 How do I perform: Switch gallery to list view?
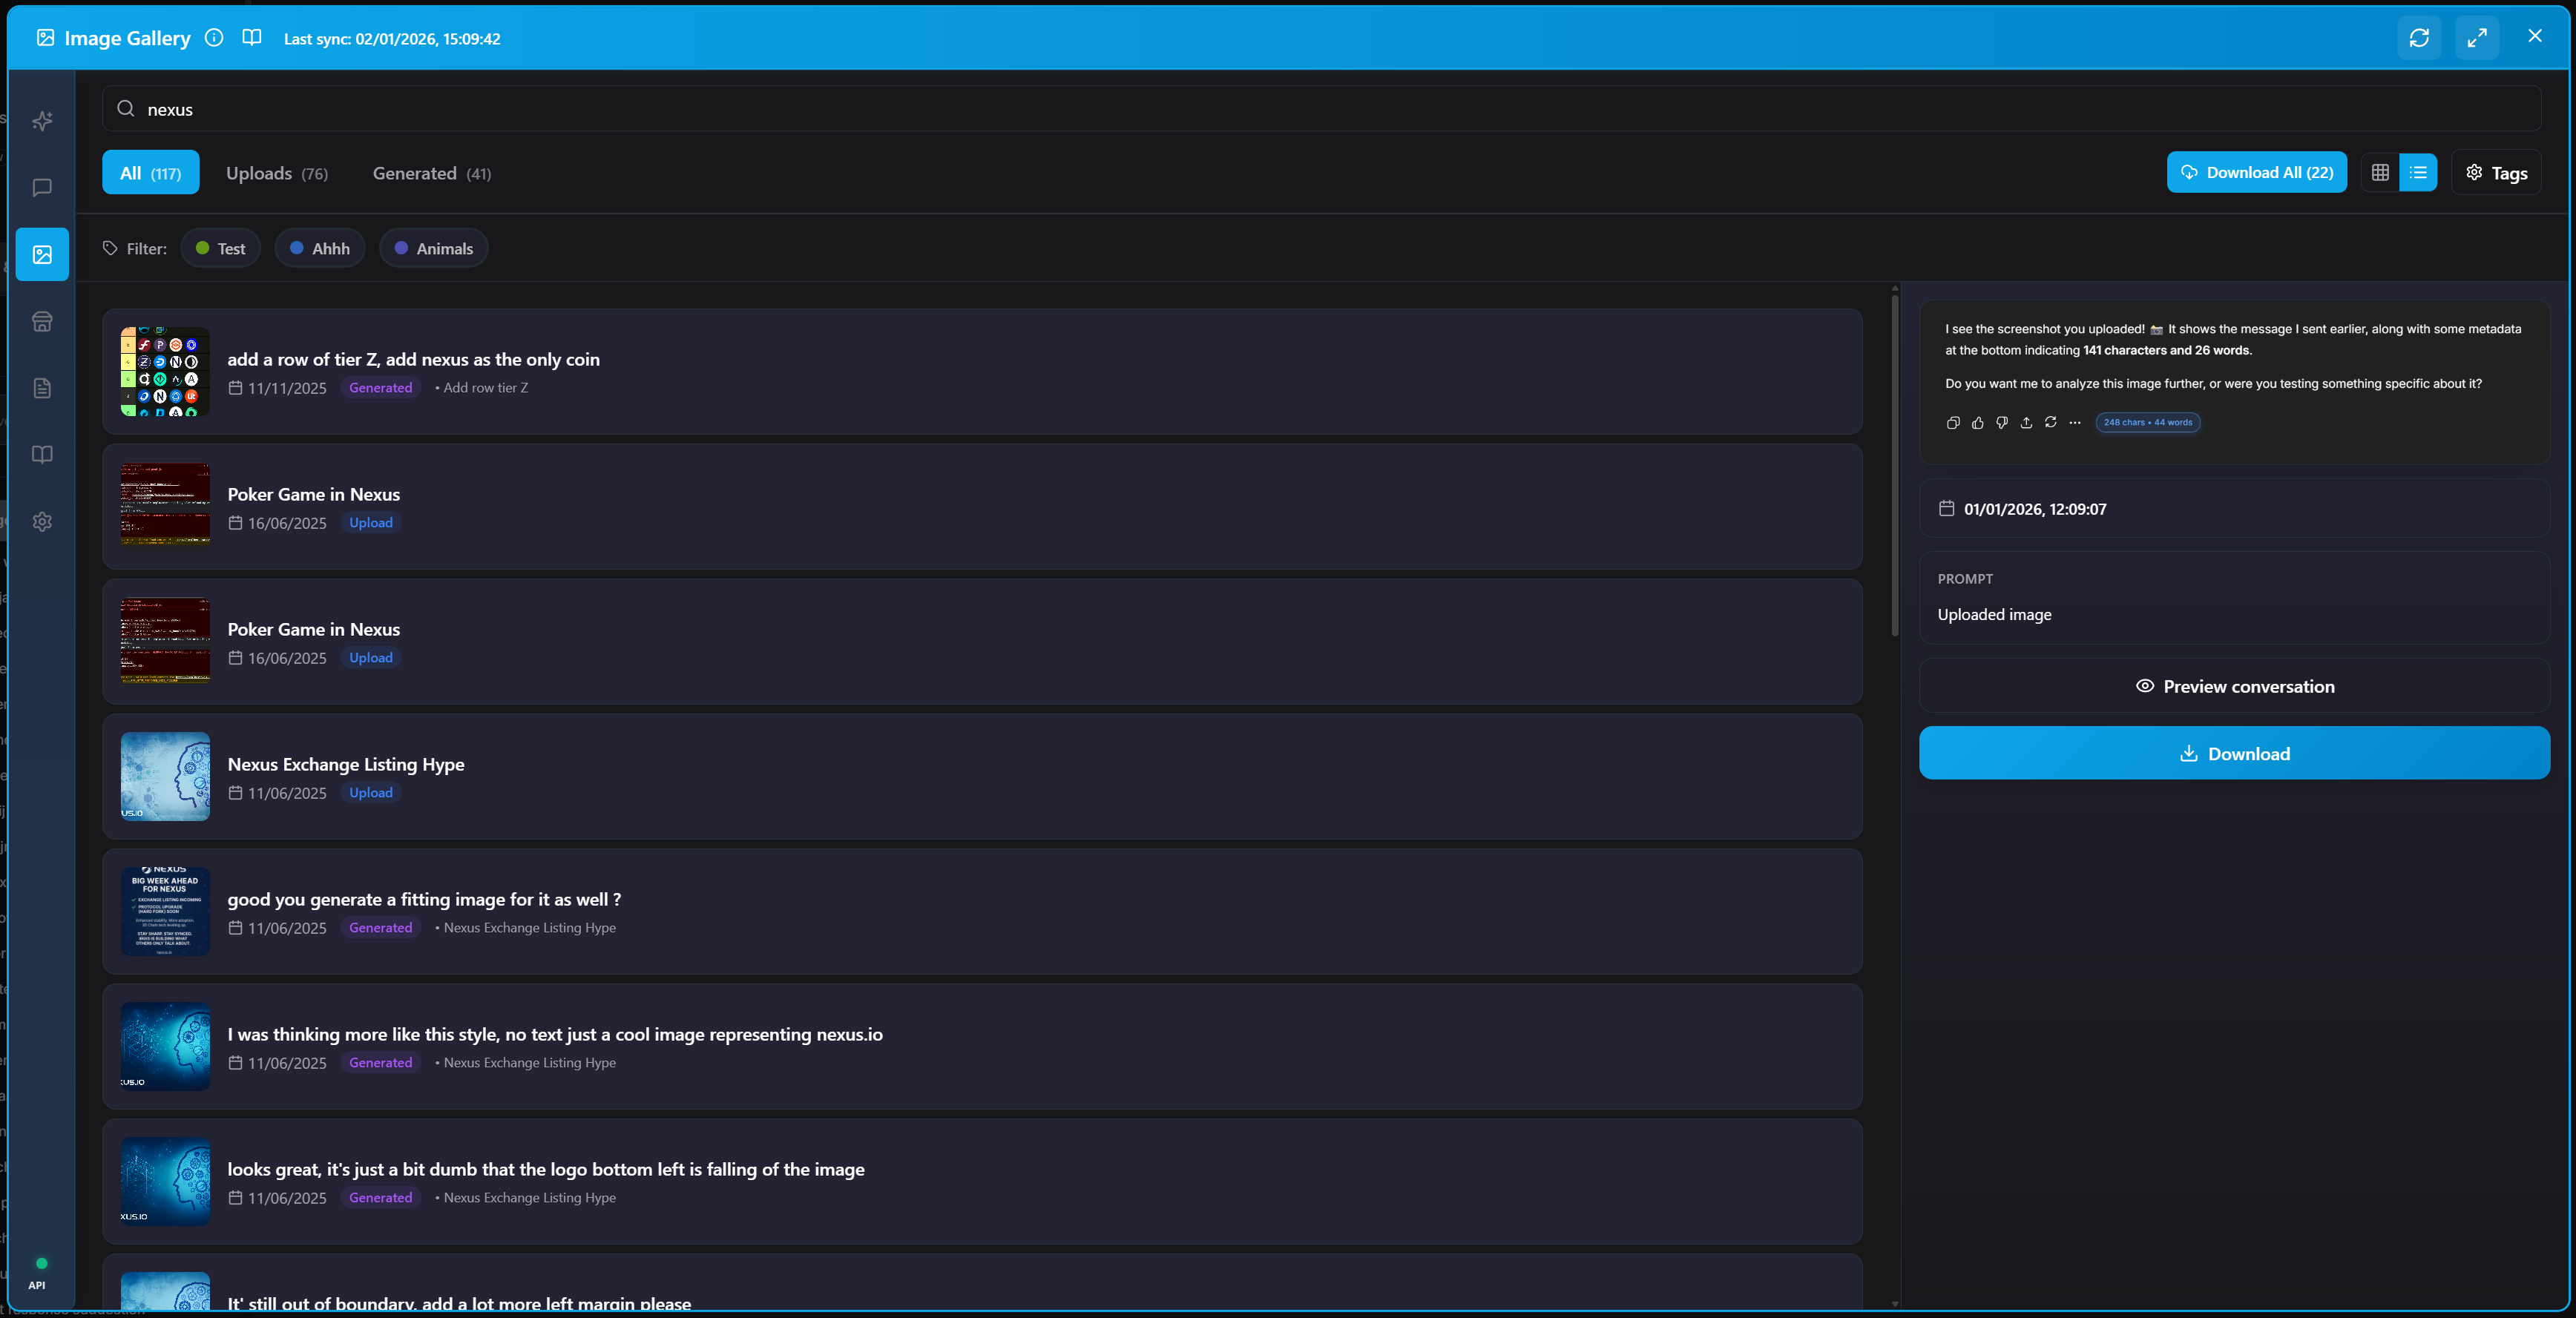[x=2419, y=172]
